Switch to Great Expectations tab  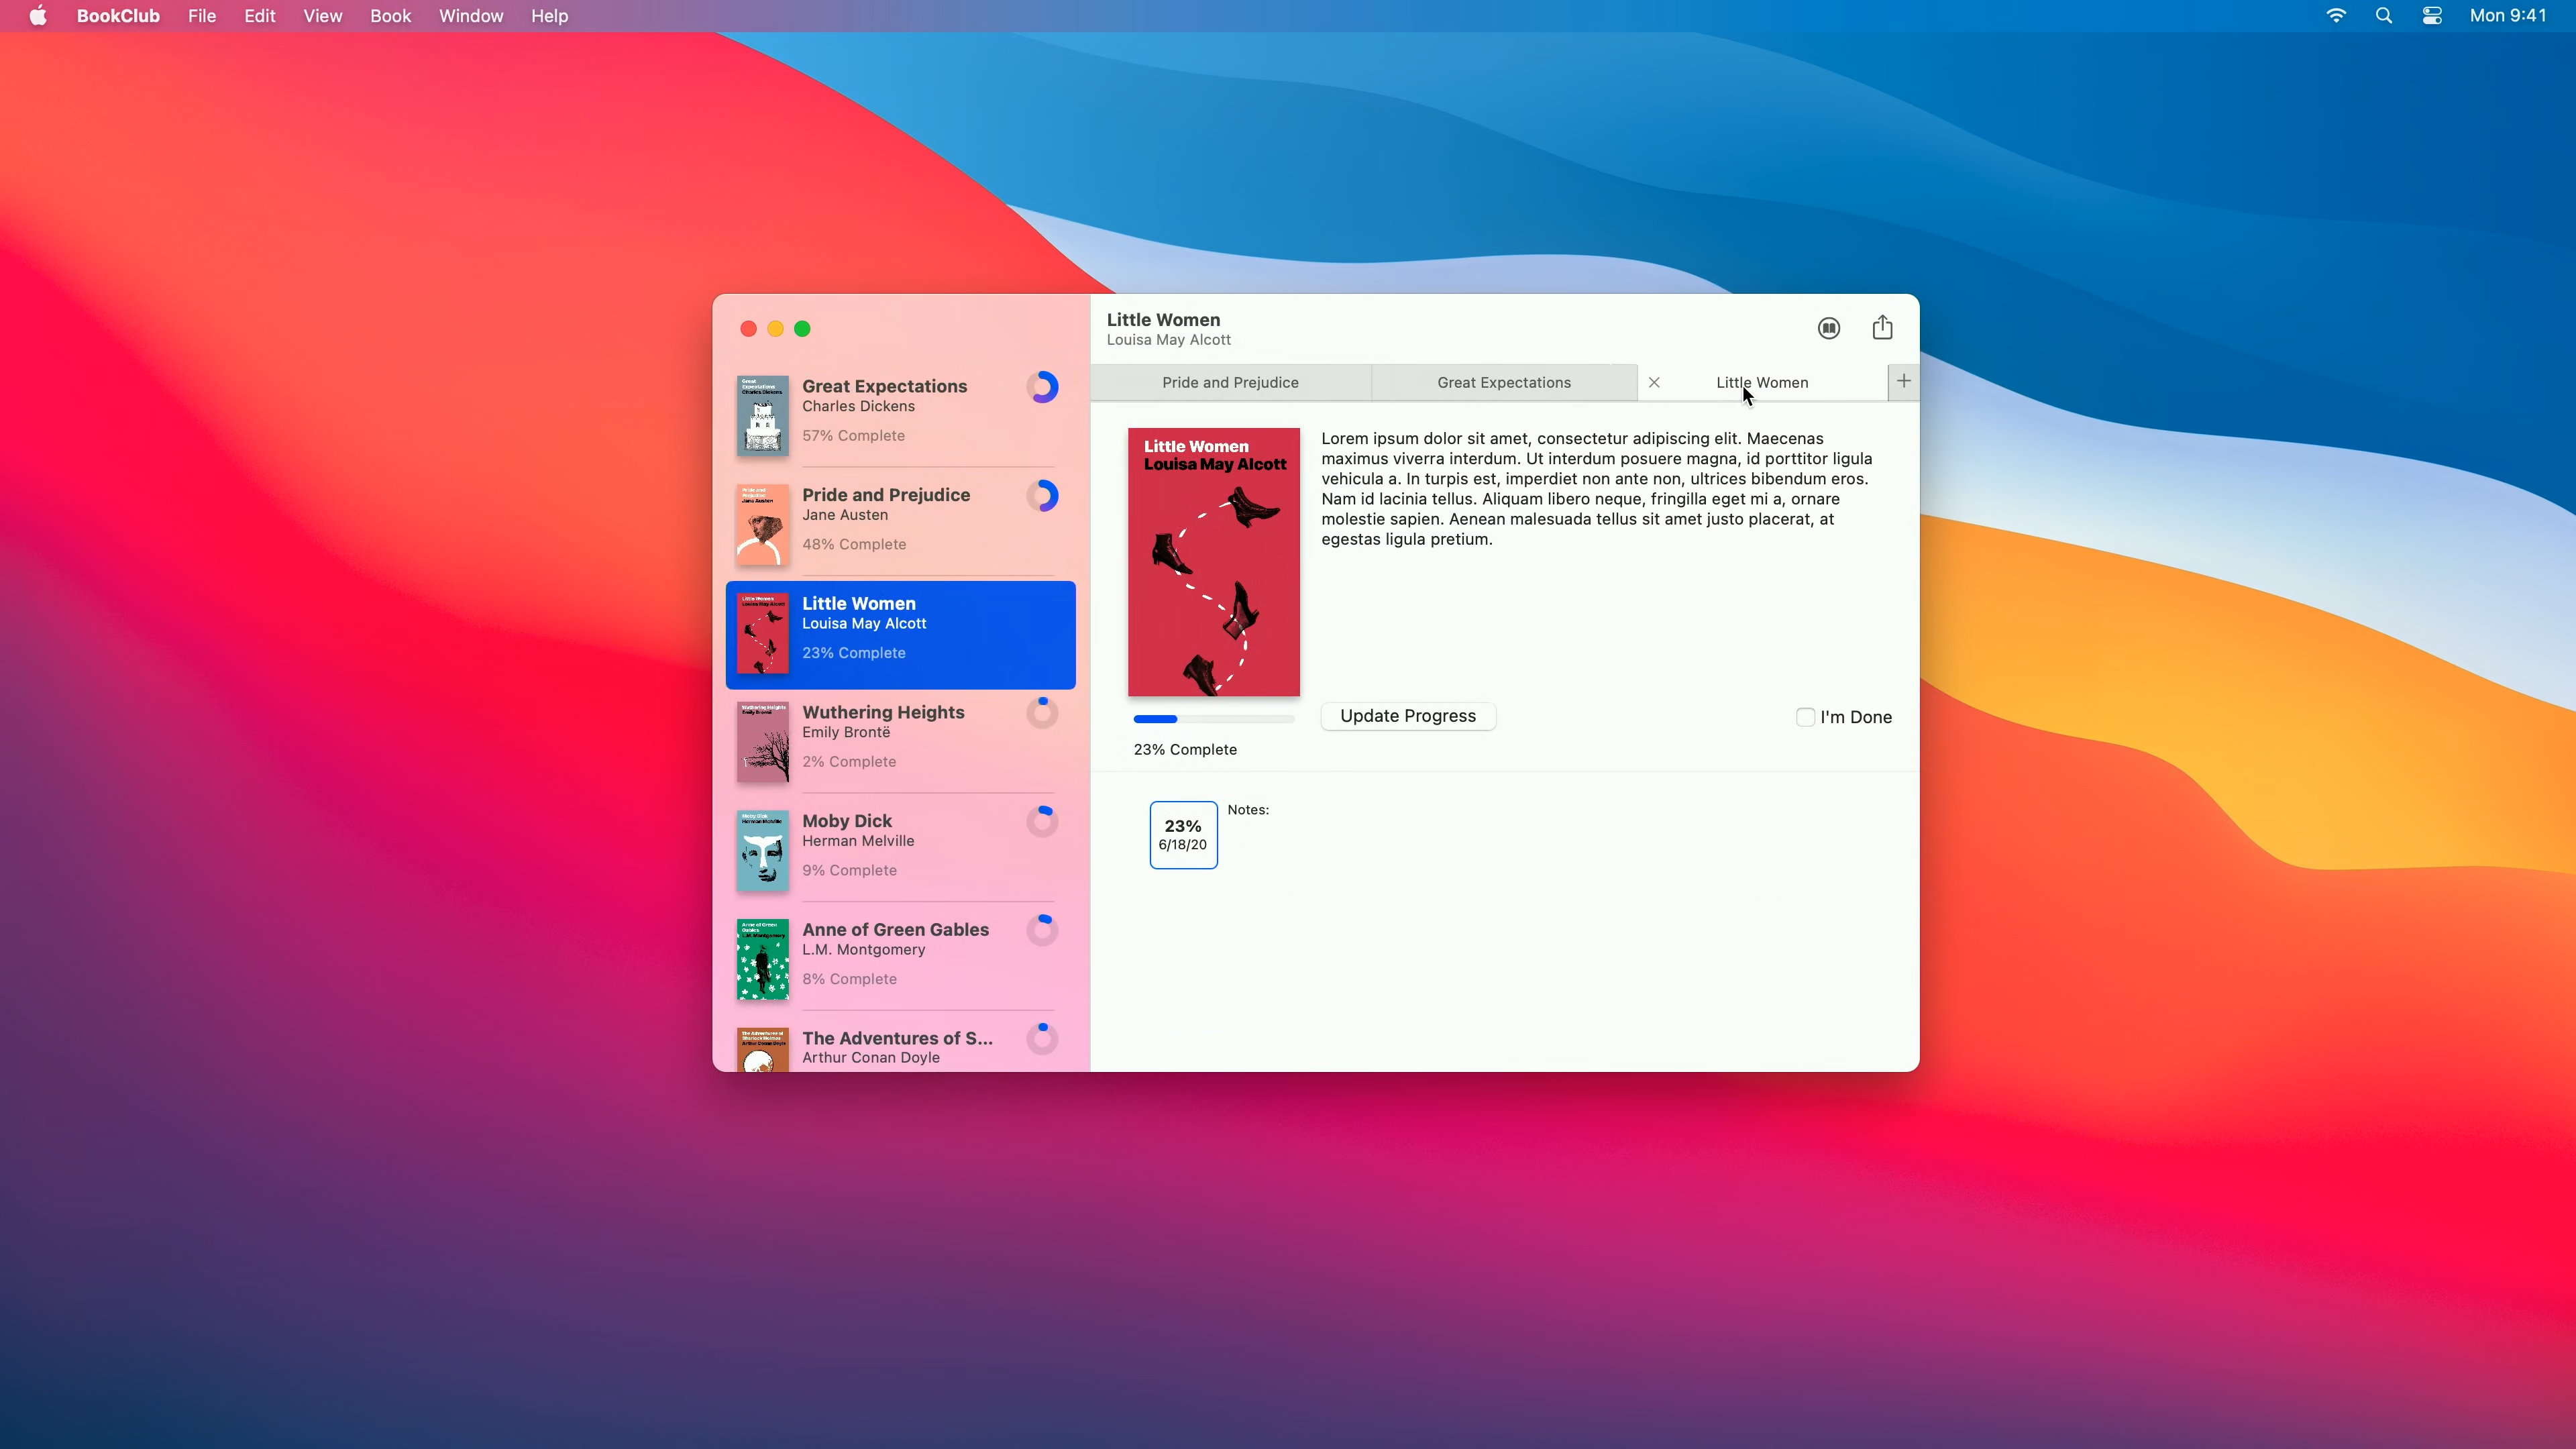point(1504,383)
